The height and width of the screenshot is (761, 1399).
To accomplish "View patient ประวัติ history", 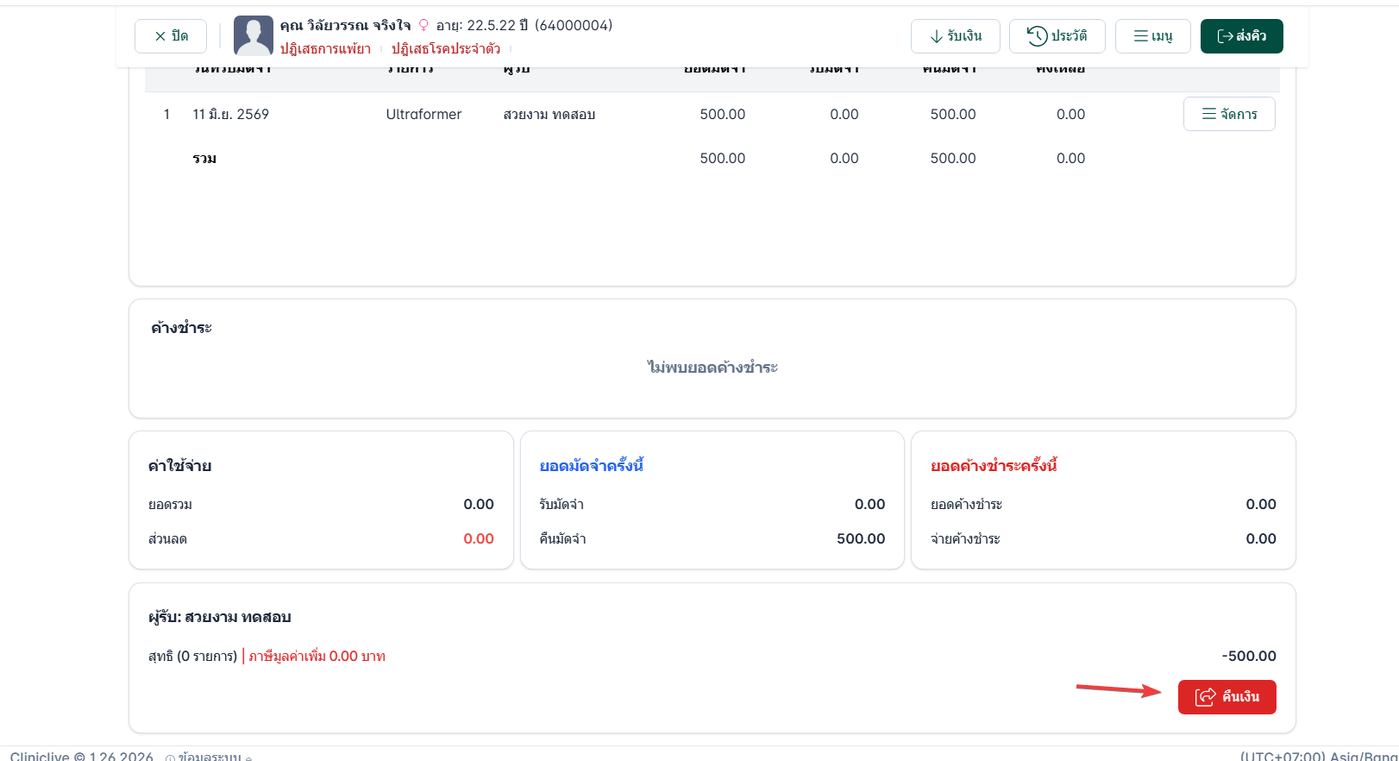I will click(x=1057, y=36).
